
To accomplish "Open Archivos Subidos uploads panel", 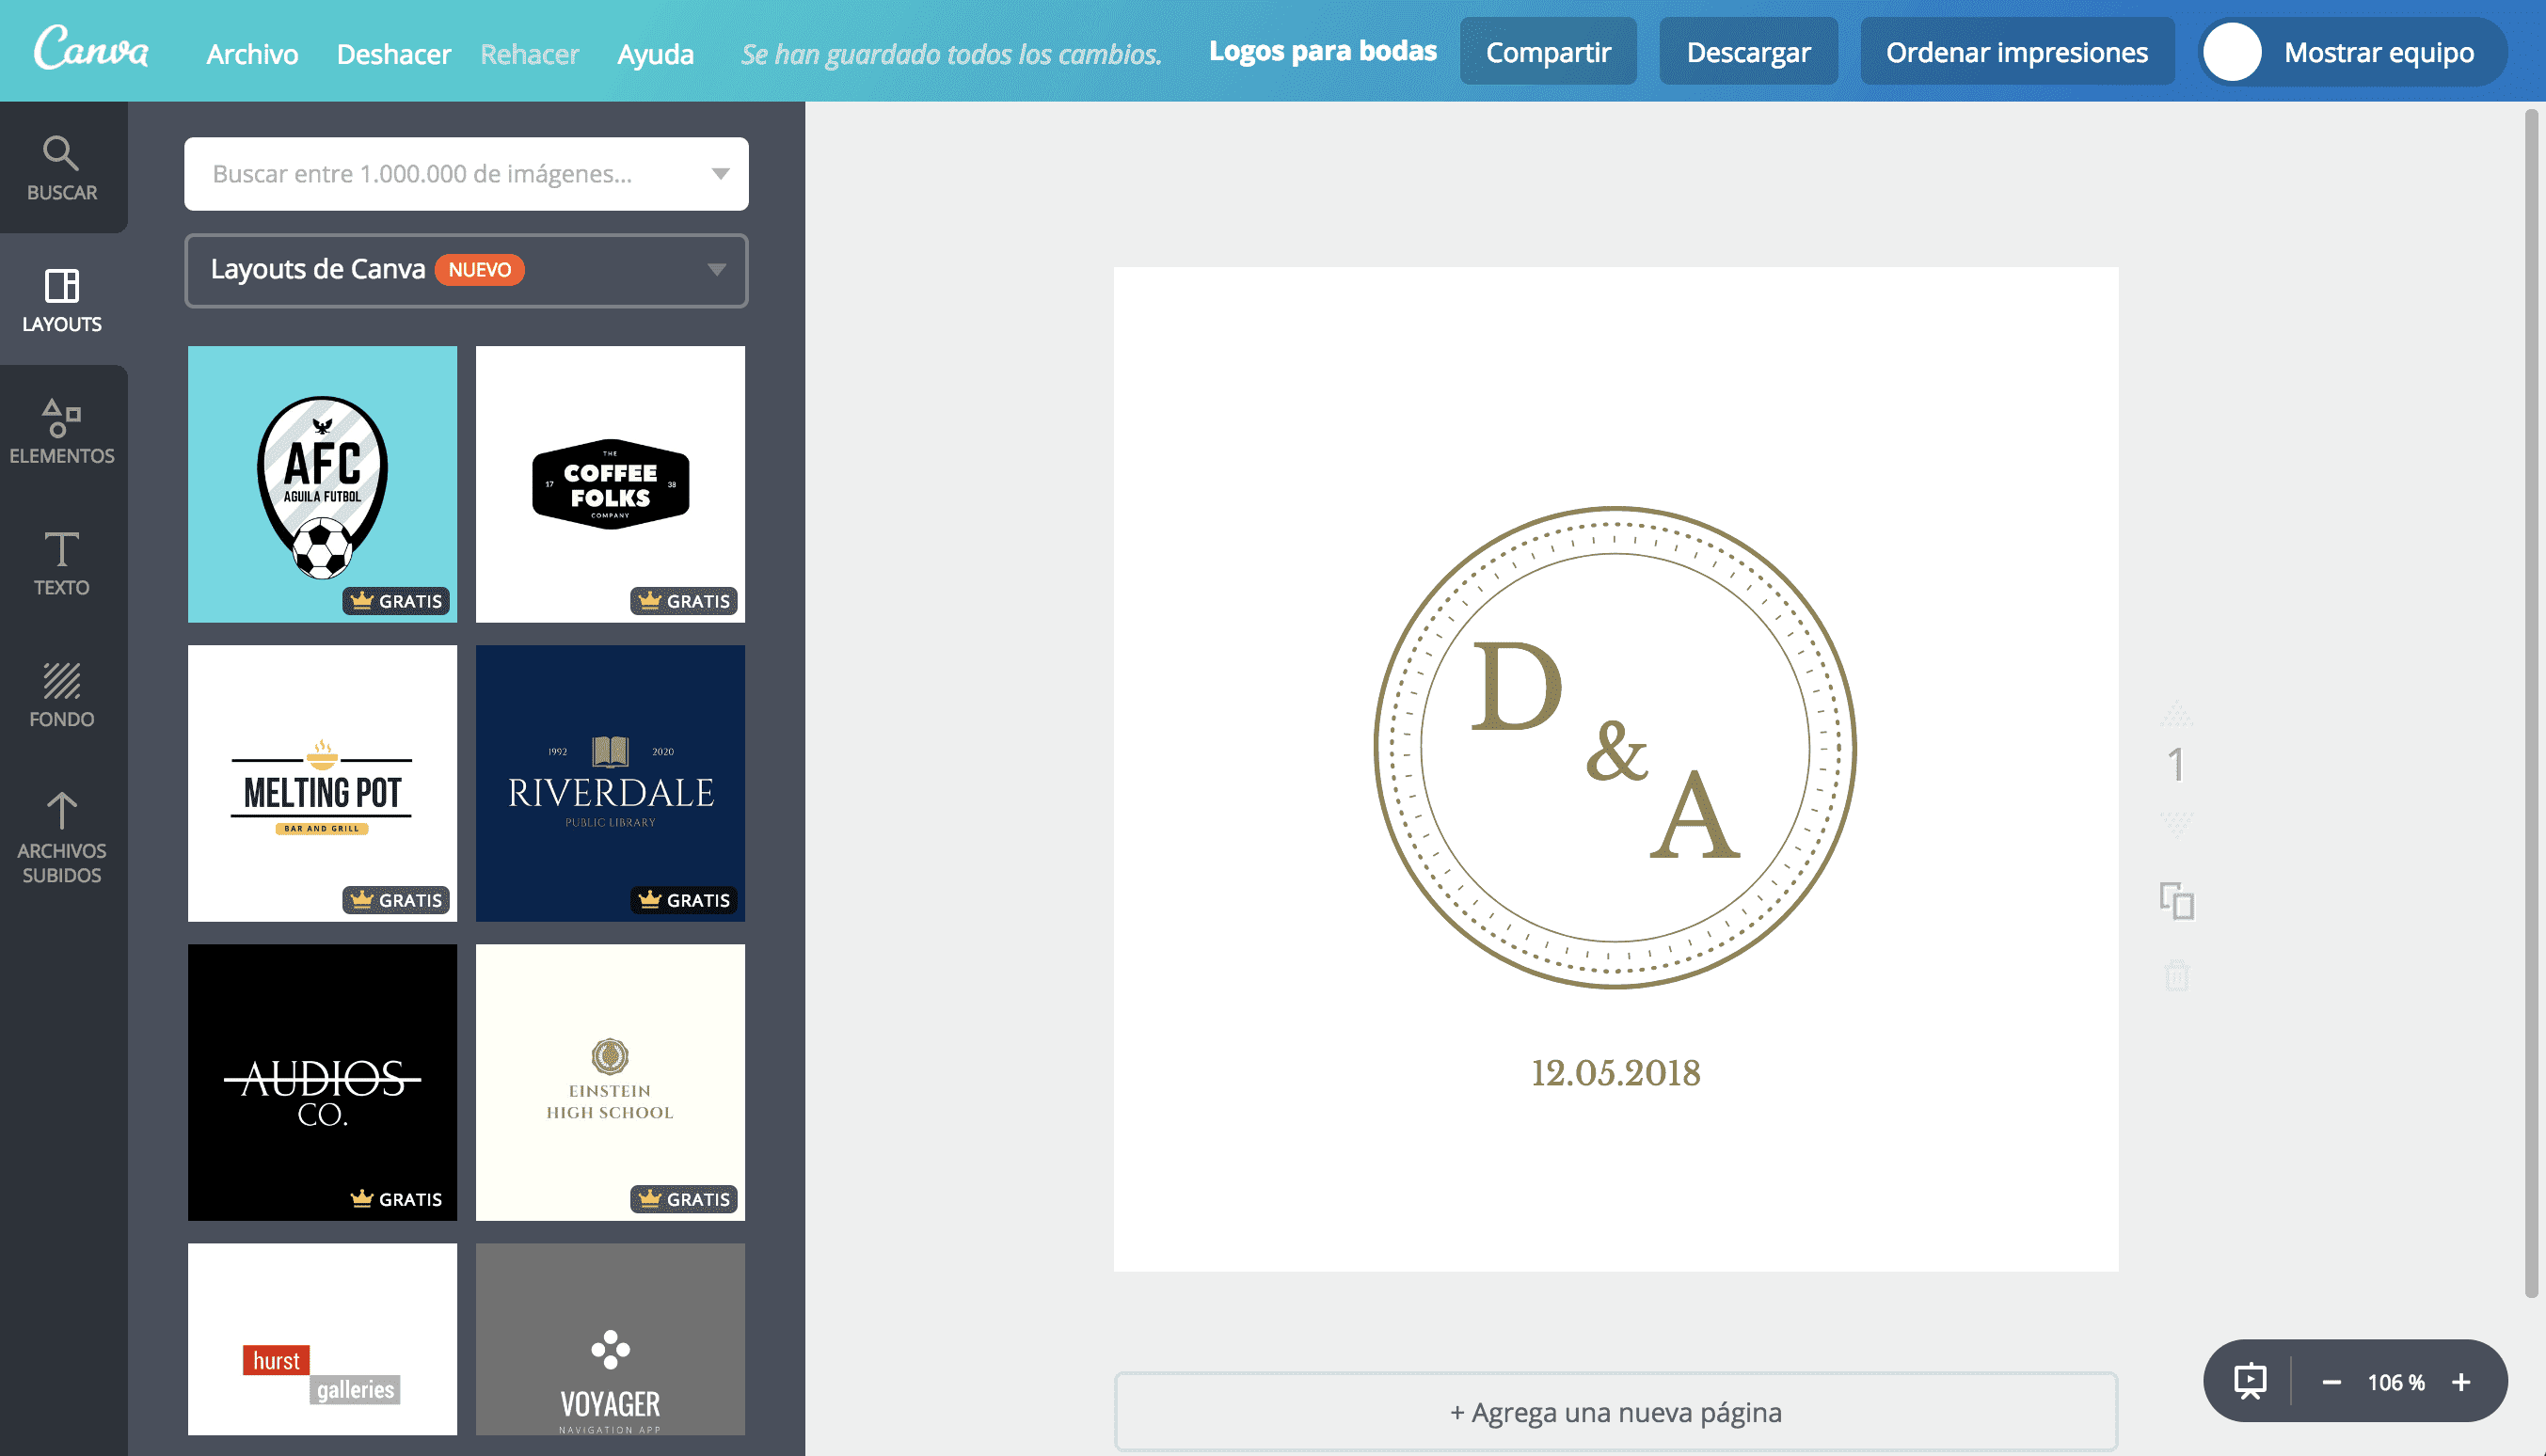I will [62, 837].
